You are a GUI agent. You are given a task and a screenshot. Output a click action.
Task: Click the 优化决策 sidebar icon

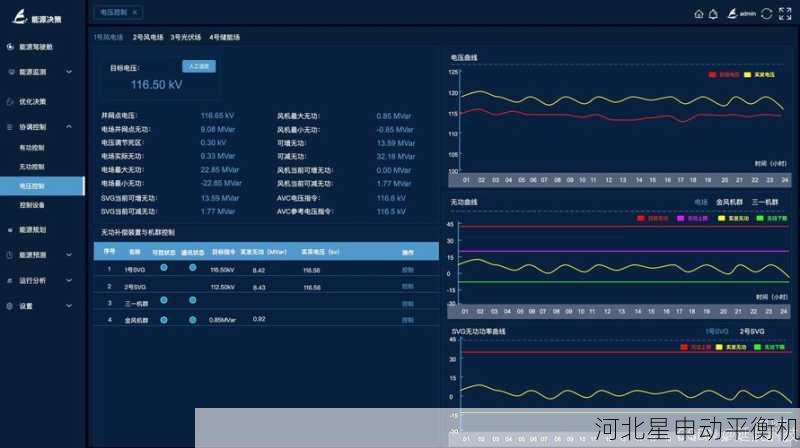[x=10, y=102]
